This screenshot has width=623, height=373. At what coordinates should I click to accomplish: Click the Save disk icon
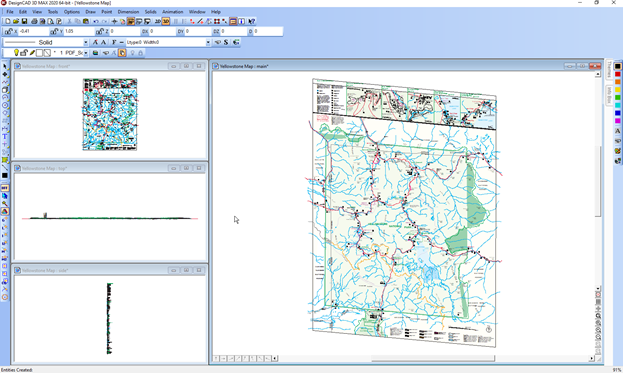click(24, 21)
